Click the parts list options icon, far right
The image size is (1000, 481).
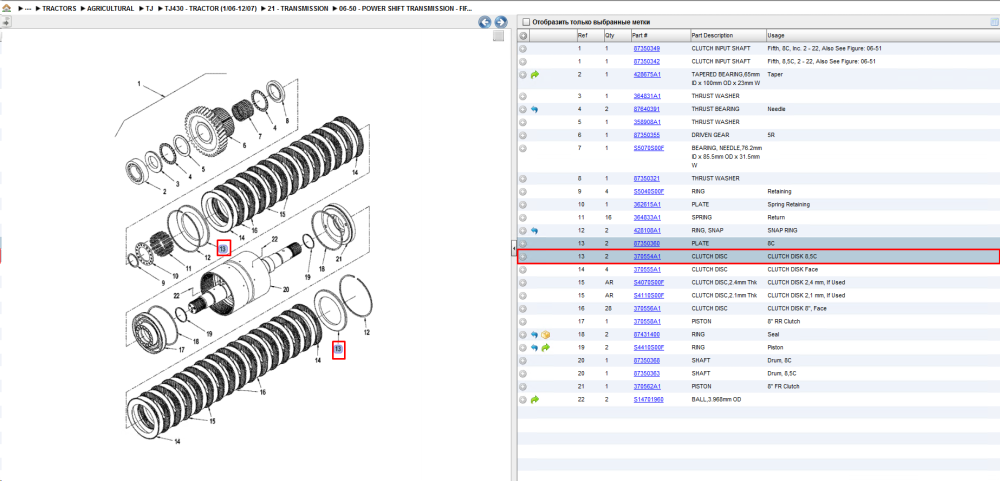click(994, 22)
